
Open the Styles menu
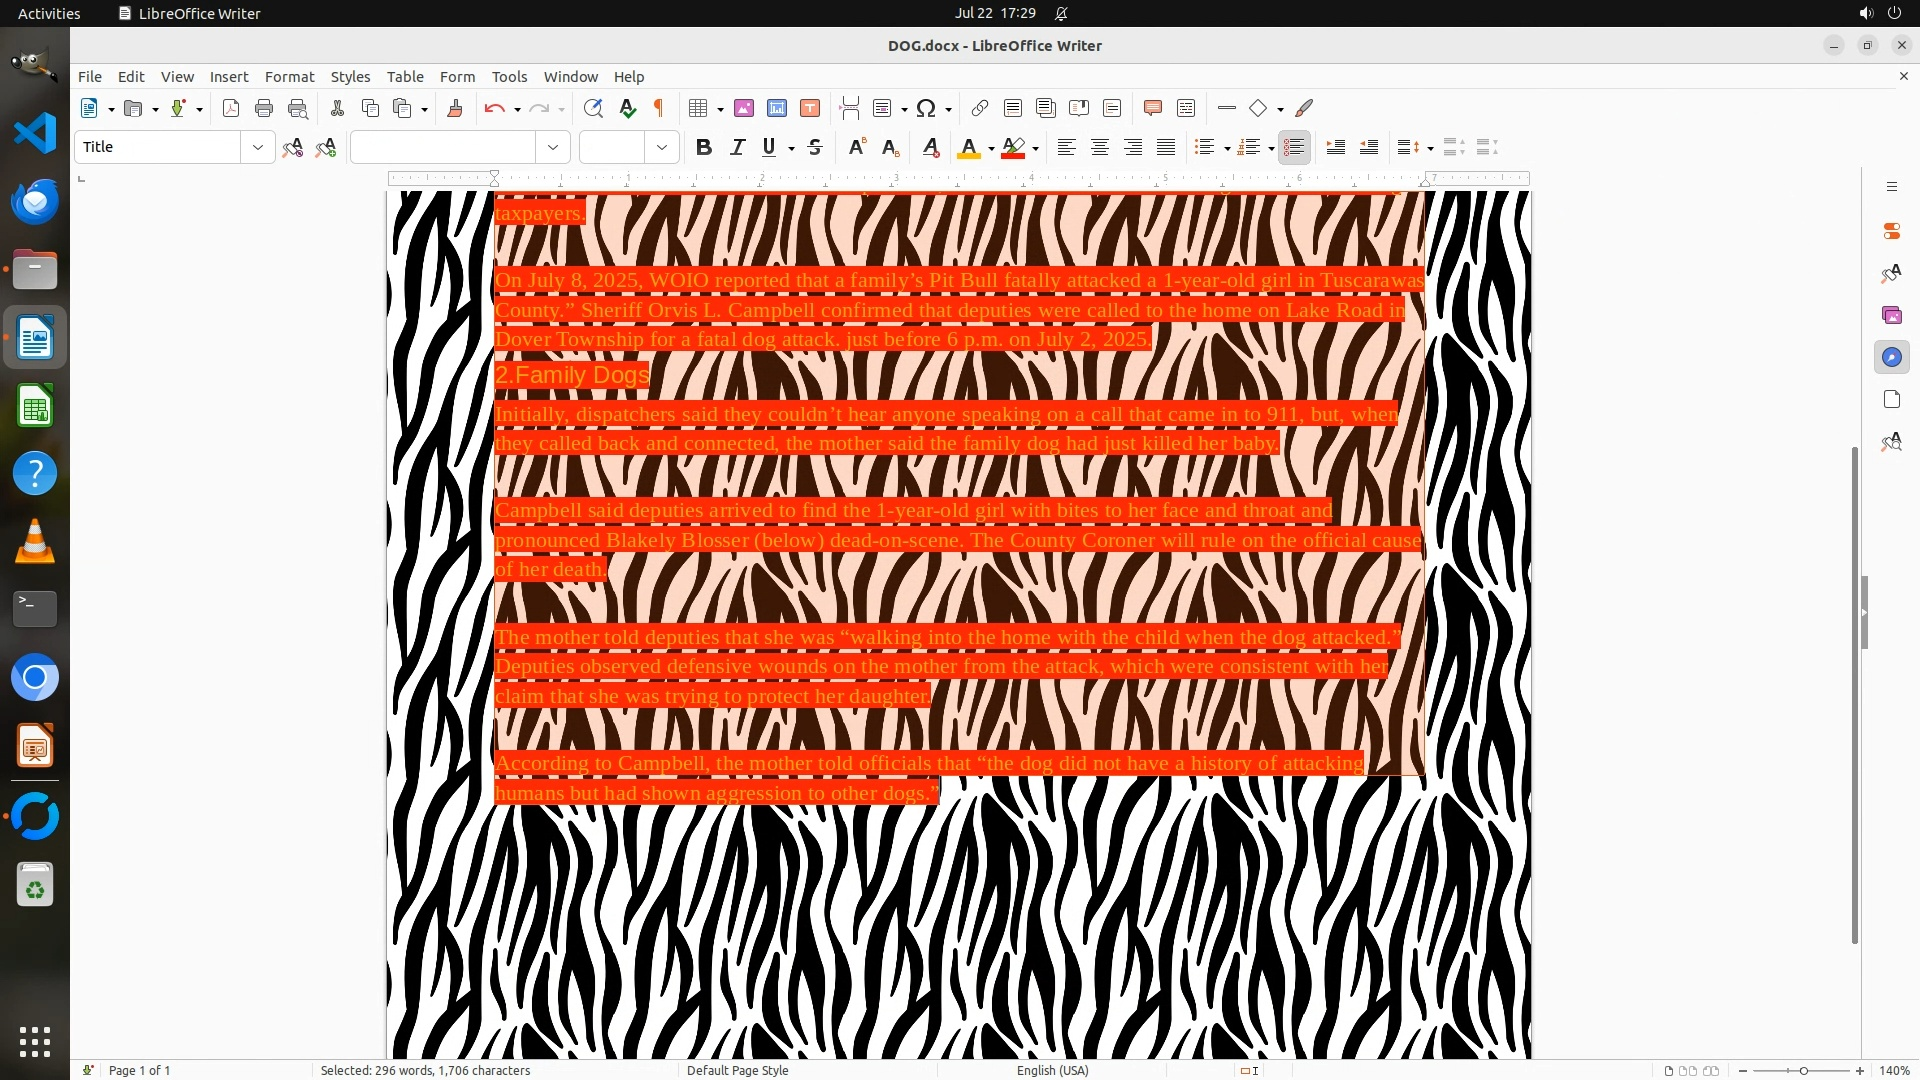pos(350,77)
